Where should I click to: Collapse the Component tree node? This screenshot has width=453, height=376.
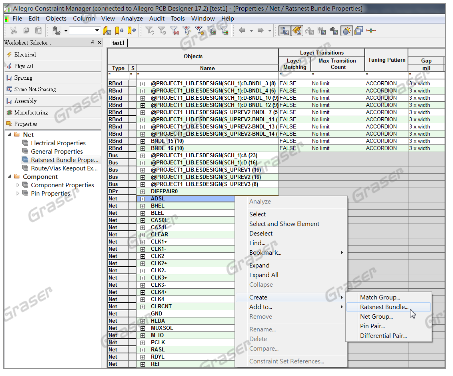click(x=9, y=176)
